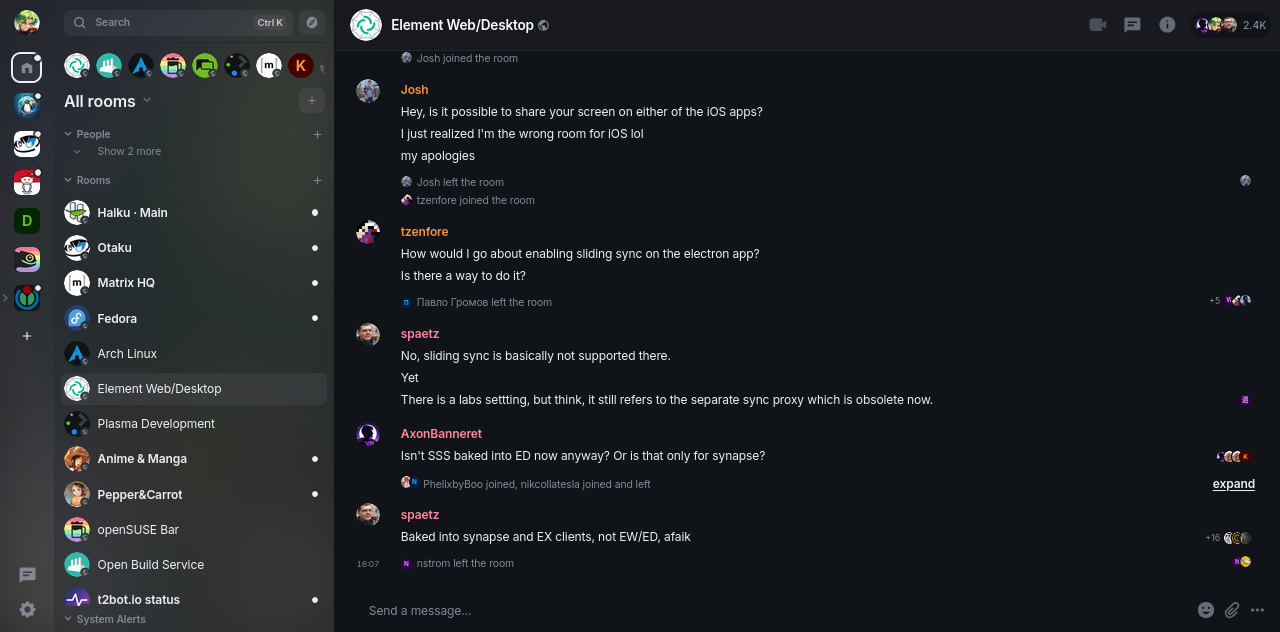Screen dimensions: 1280x632
Task: Expand the System Alerts section
Action: click(68, 619)
